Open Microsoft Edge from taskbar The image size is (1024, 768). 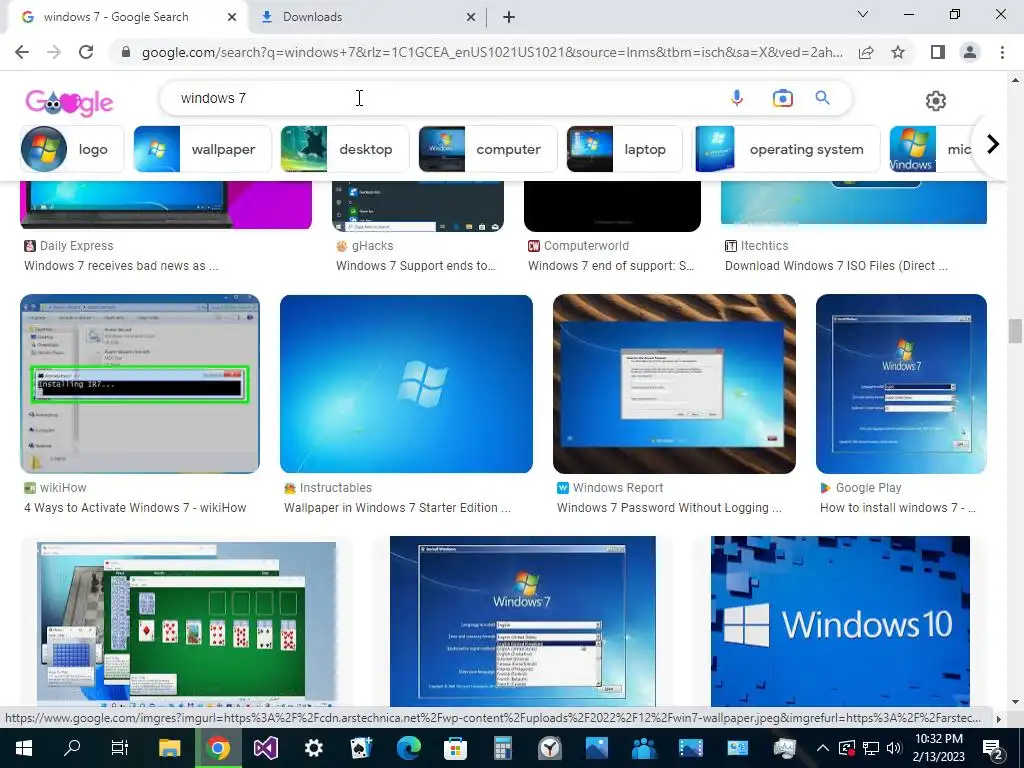[x=408, y=748]
